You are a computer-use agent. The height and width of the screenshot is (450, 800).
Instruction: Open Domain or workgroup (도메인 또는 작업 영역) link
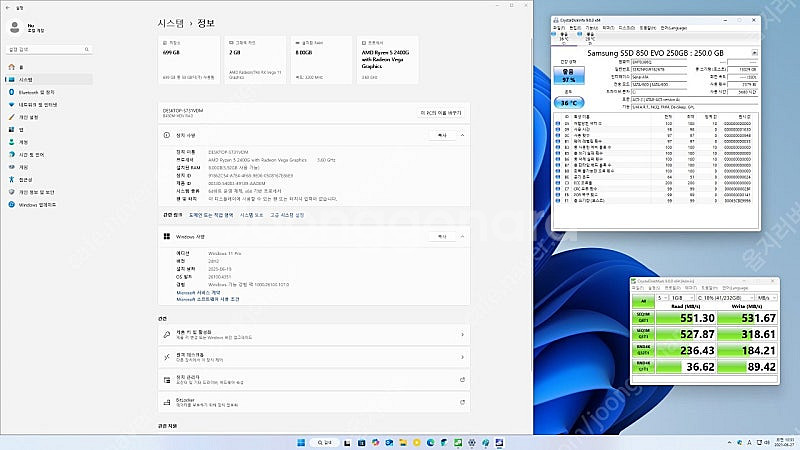point(211,215)
